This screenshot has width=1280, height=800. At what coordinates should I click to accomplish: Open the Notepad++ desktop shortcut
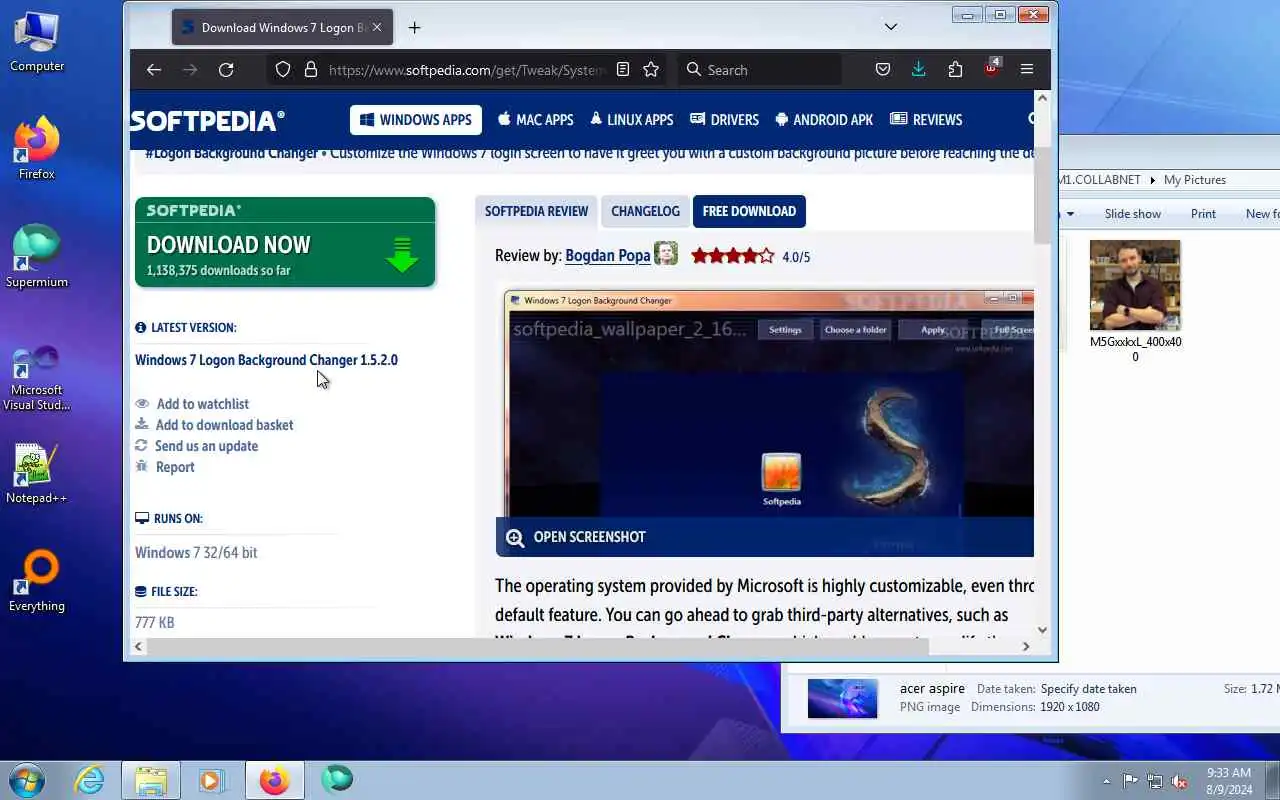(37, 473)
